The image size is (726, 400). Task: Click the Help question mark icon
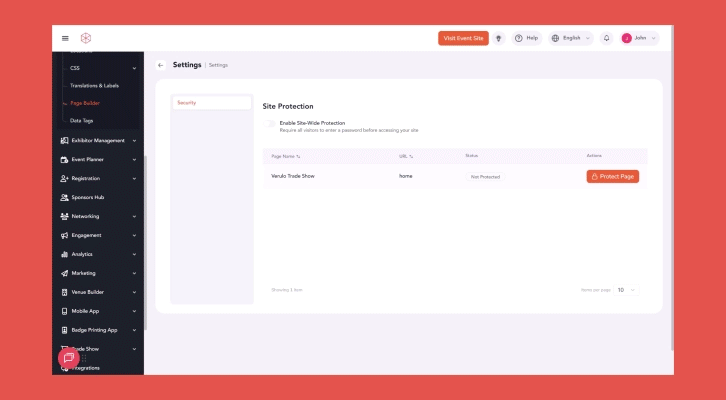(519, 38)
